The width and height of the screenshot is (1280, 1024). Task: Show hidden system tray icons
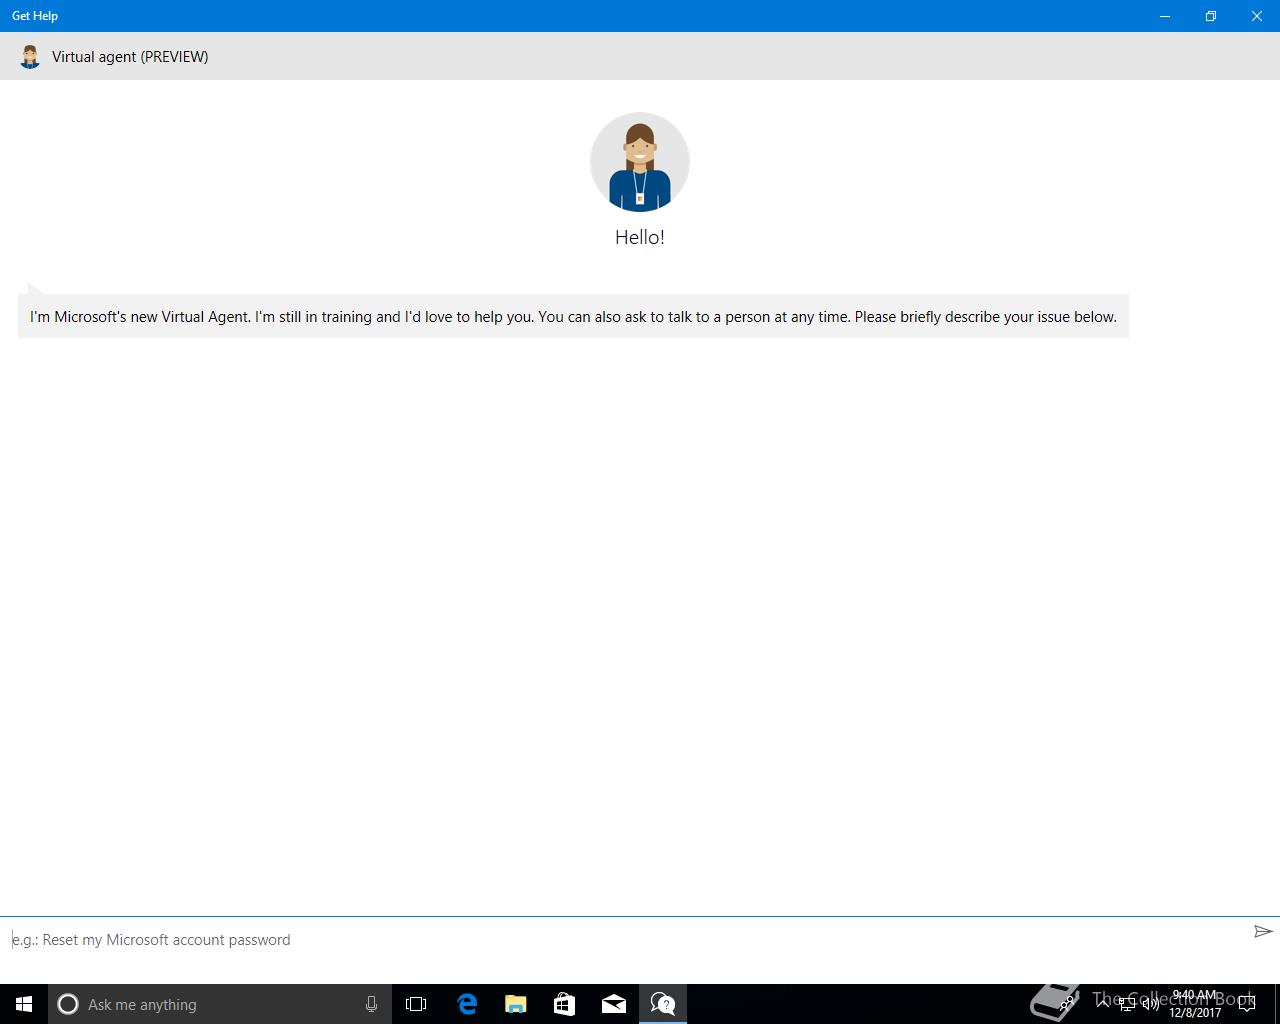coord(1103,1003)
